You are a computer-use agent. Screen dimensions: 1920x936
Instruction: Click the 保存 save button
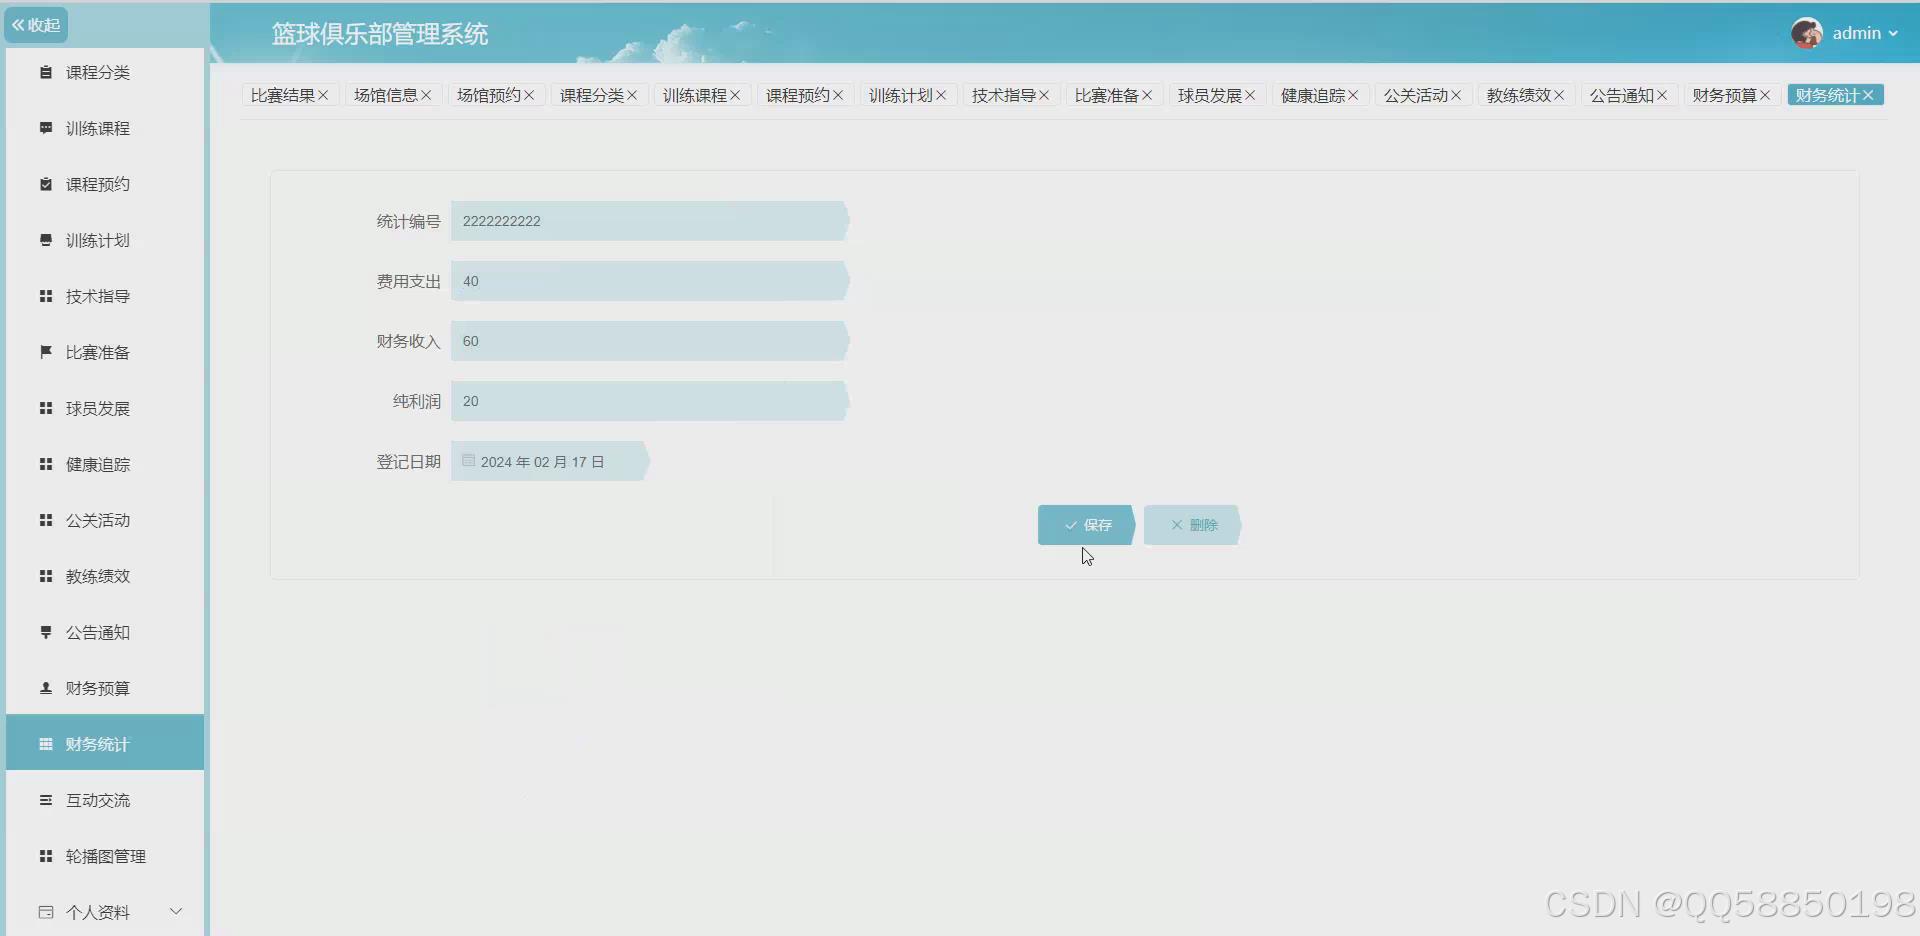[x=1085, y=524]
